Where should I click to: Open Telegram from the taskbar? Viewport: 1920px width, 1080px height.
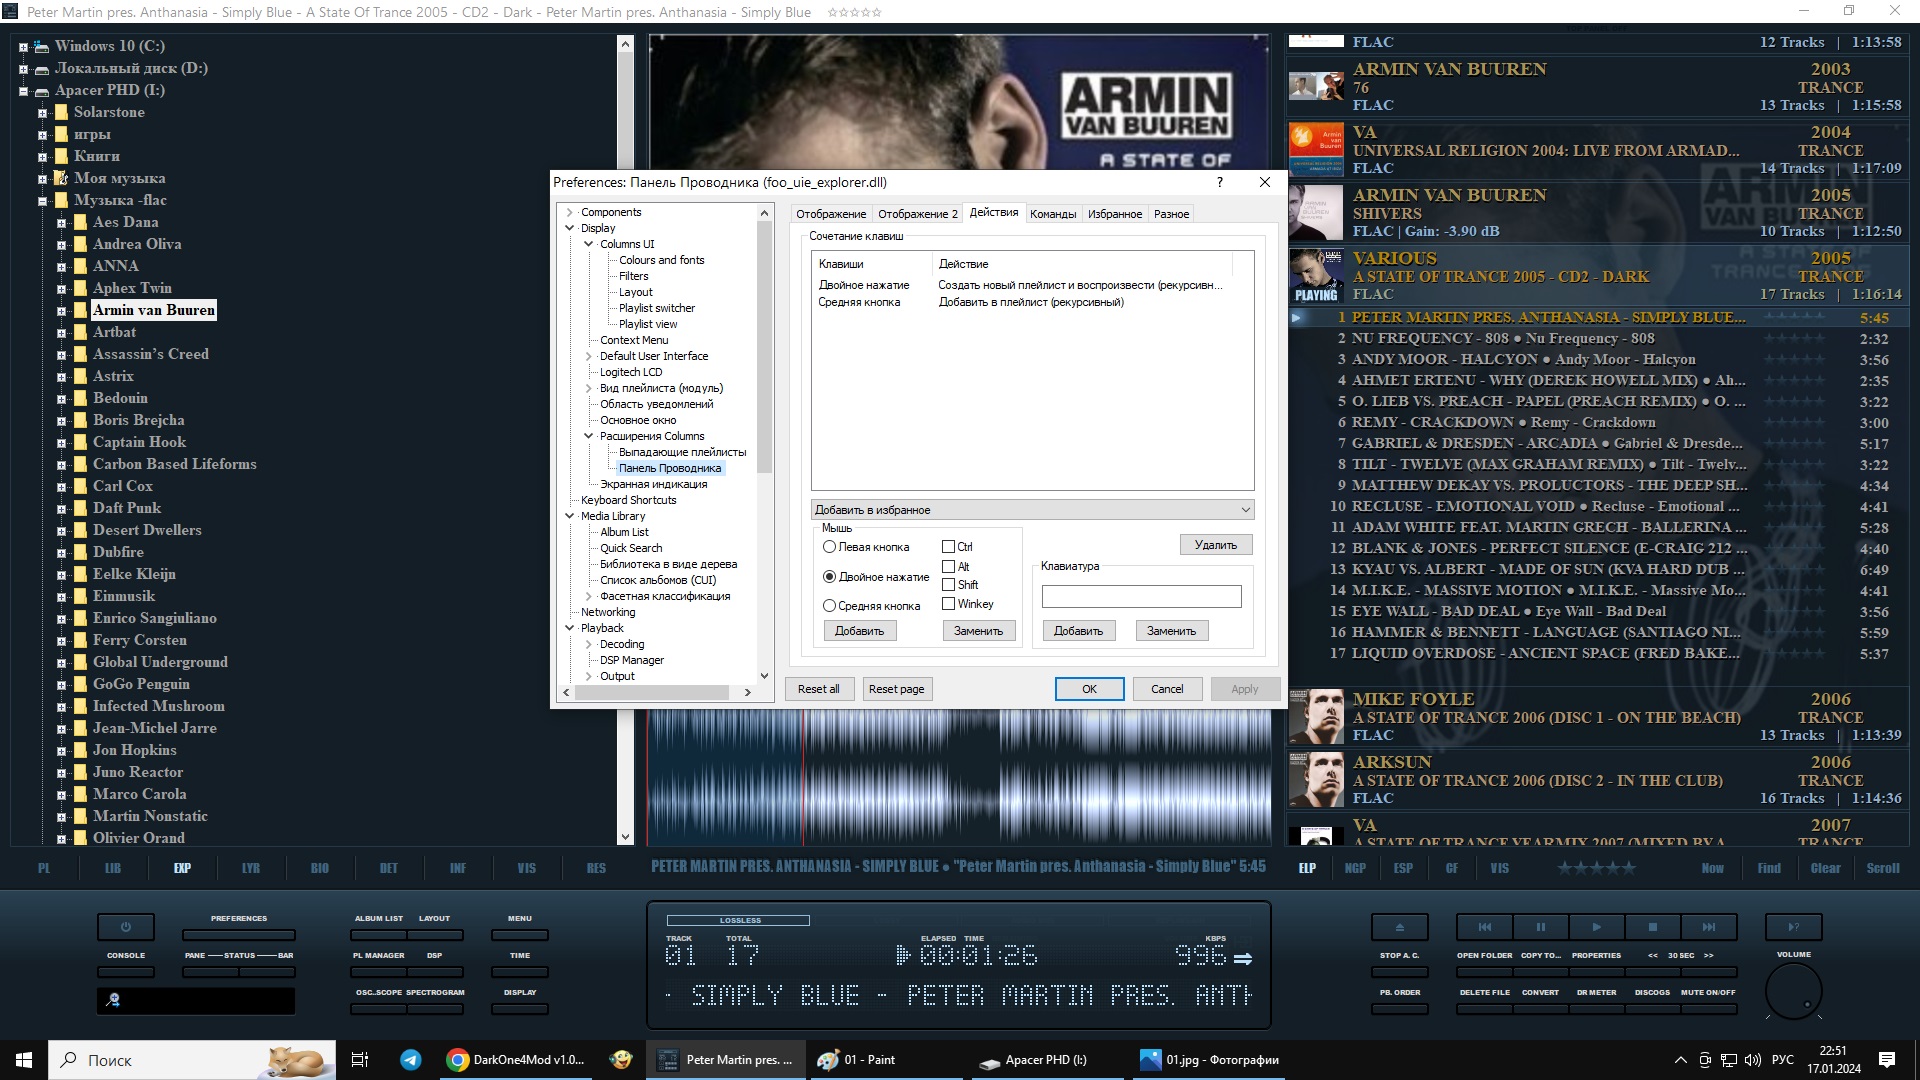point(411,1060)
